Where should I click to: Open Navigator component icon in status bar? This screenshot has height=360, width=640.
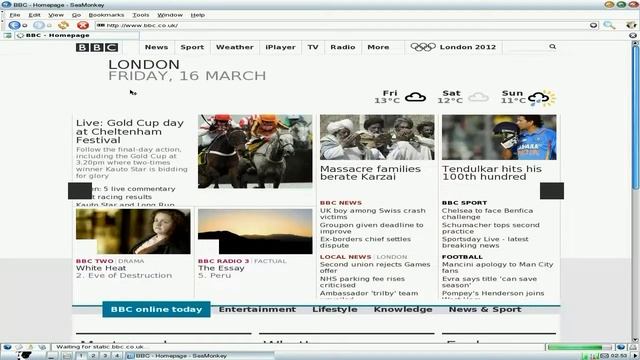(x=7, y=347)
